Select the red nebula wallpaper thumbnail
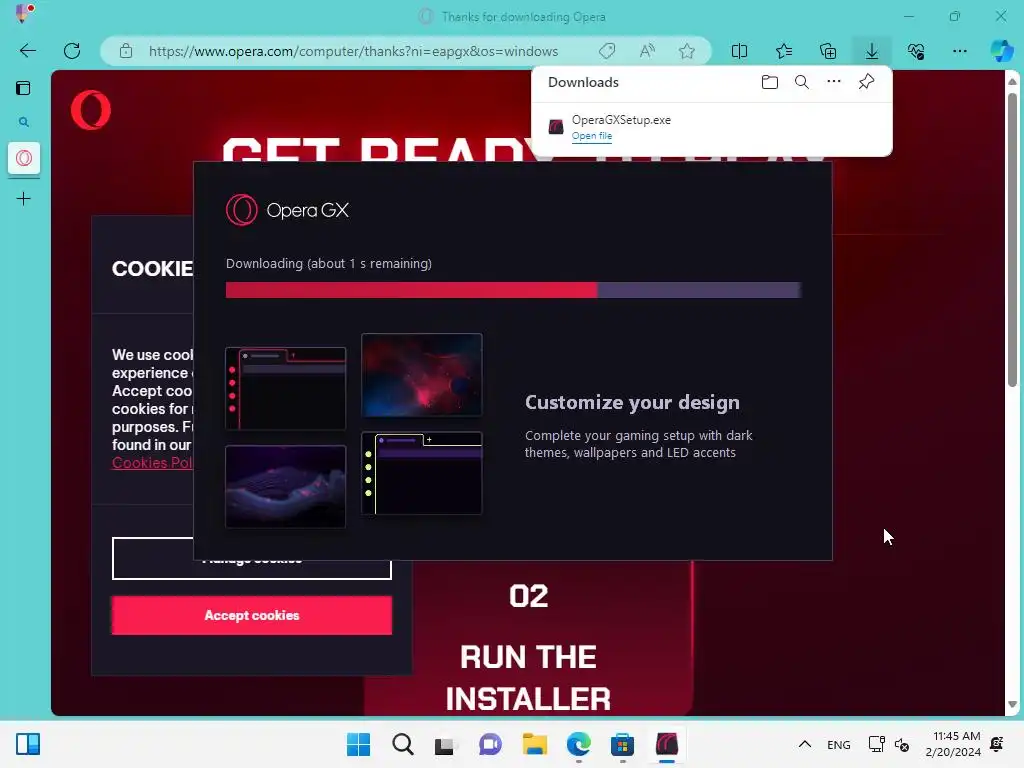 (x=422, y=375)
